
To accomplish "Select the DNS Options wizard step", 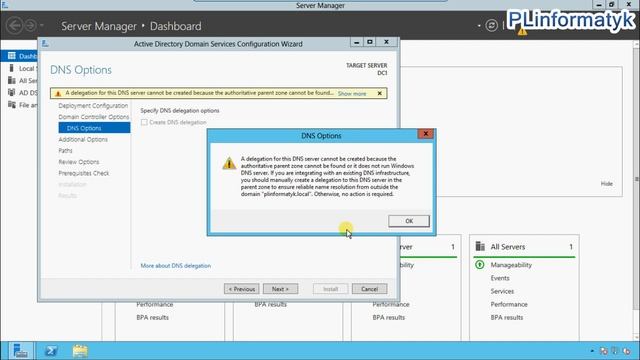I will pyautogui.click(x=94, y=128).
